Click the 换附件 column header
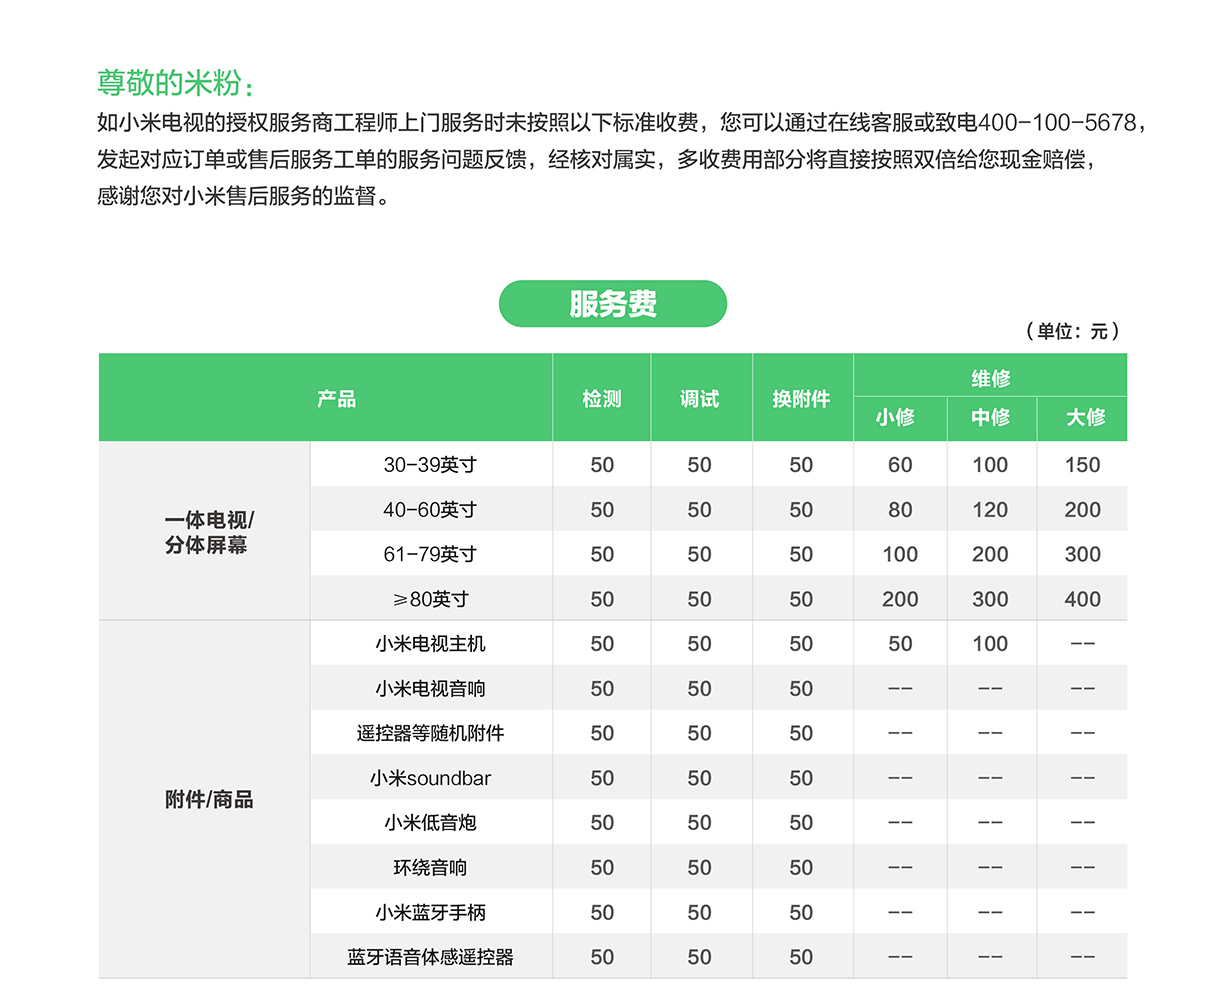The width and height of the screenshot is (1226, 988). click(x=801, y=399)
